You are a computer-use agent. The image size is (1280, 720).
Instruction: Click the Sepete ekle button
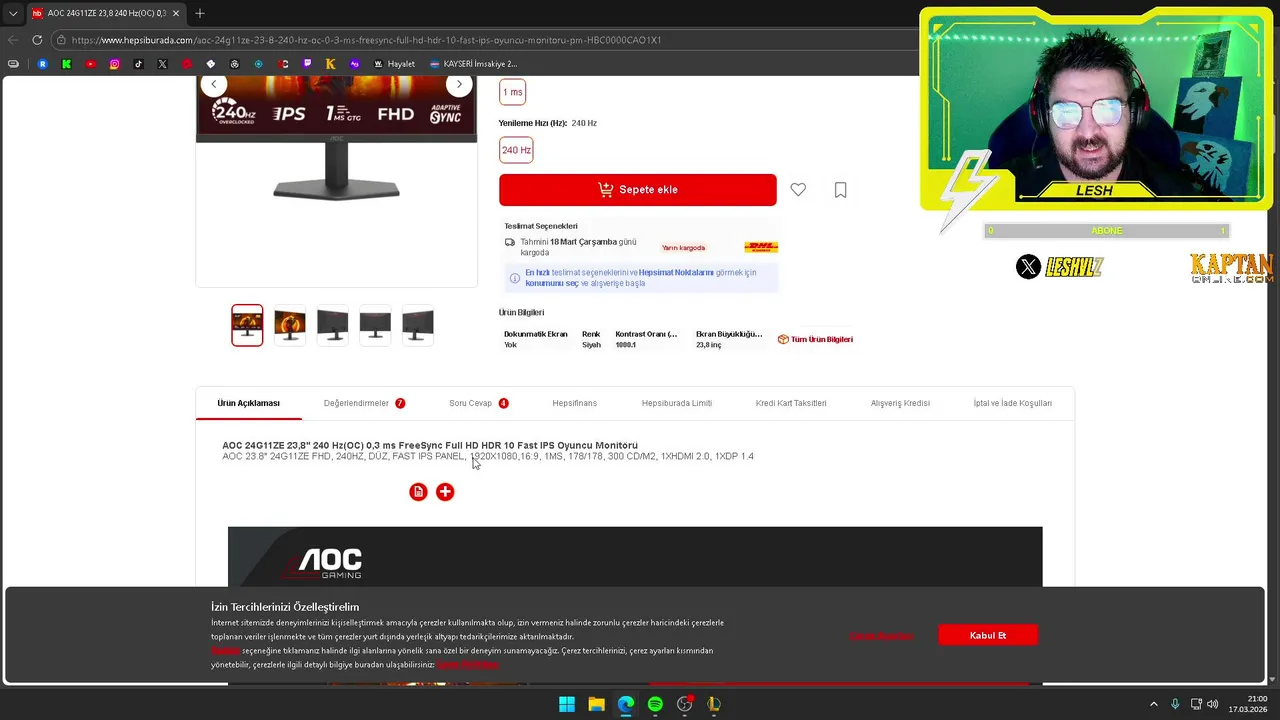coord(637,189)
